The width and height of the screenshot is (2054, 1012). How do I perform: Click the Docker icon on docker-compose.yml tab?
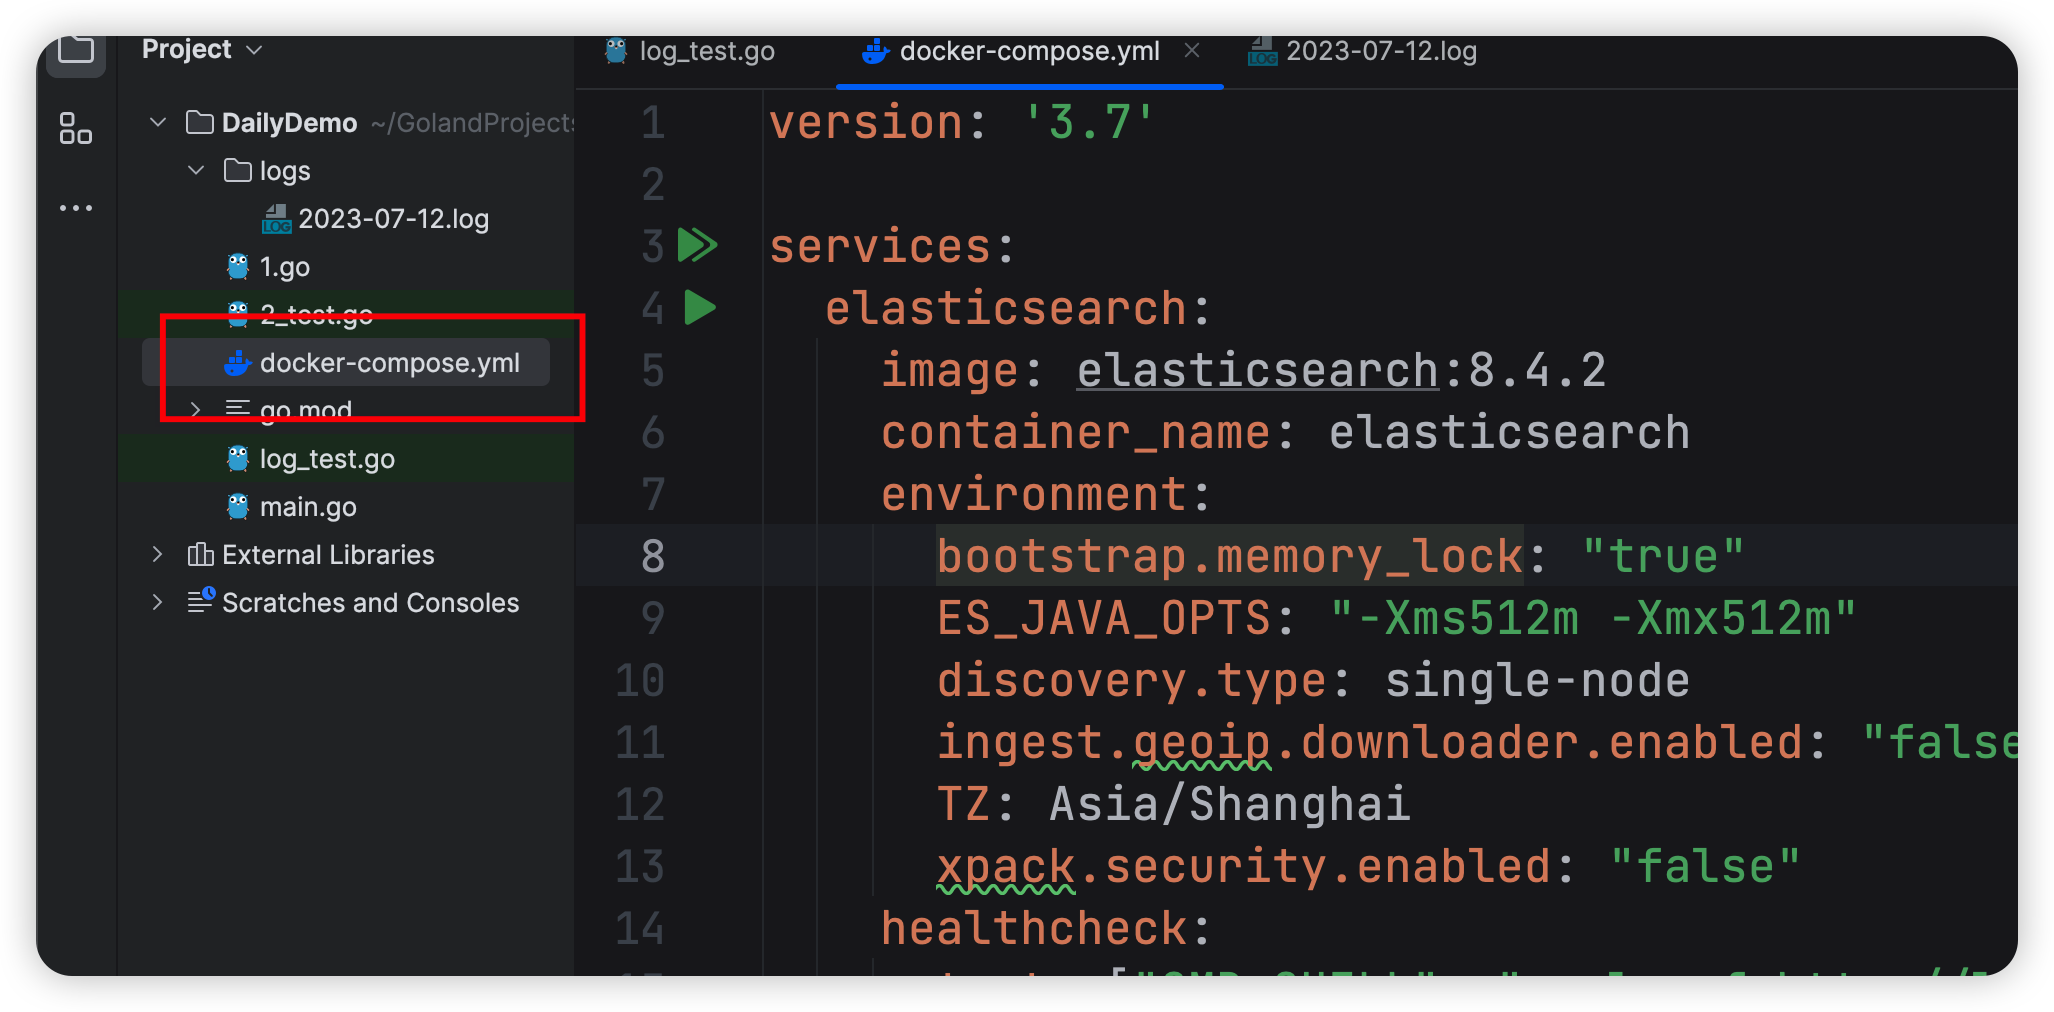pos(875,52)
